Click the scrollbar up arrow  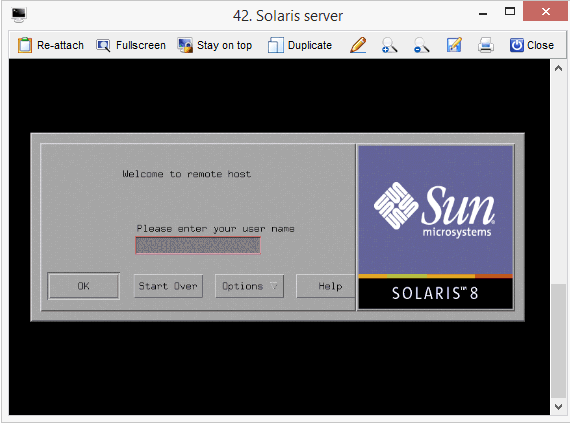tap(559, 68)
